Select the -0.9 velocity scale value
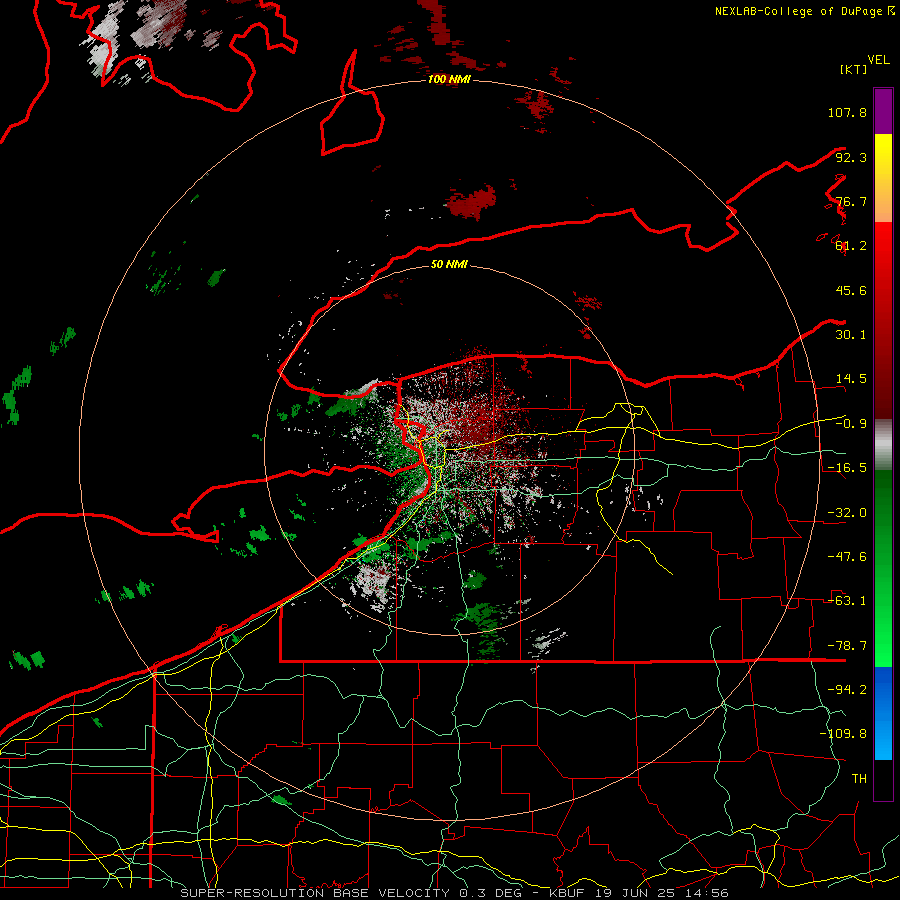Viewport: 900px width, 900px height. point(851,424)
